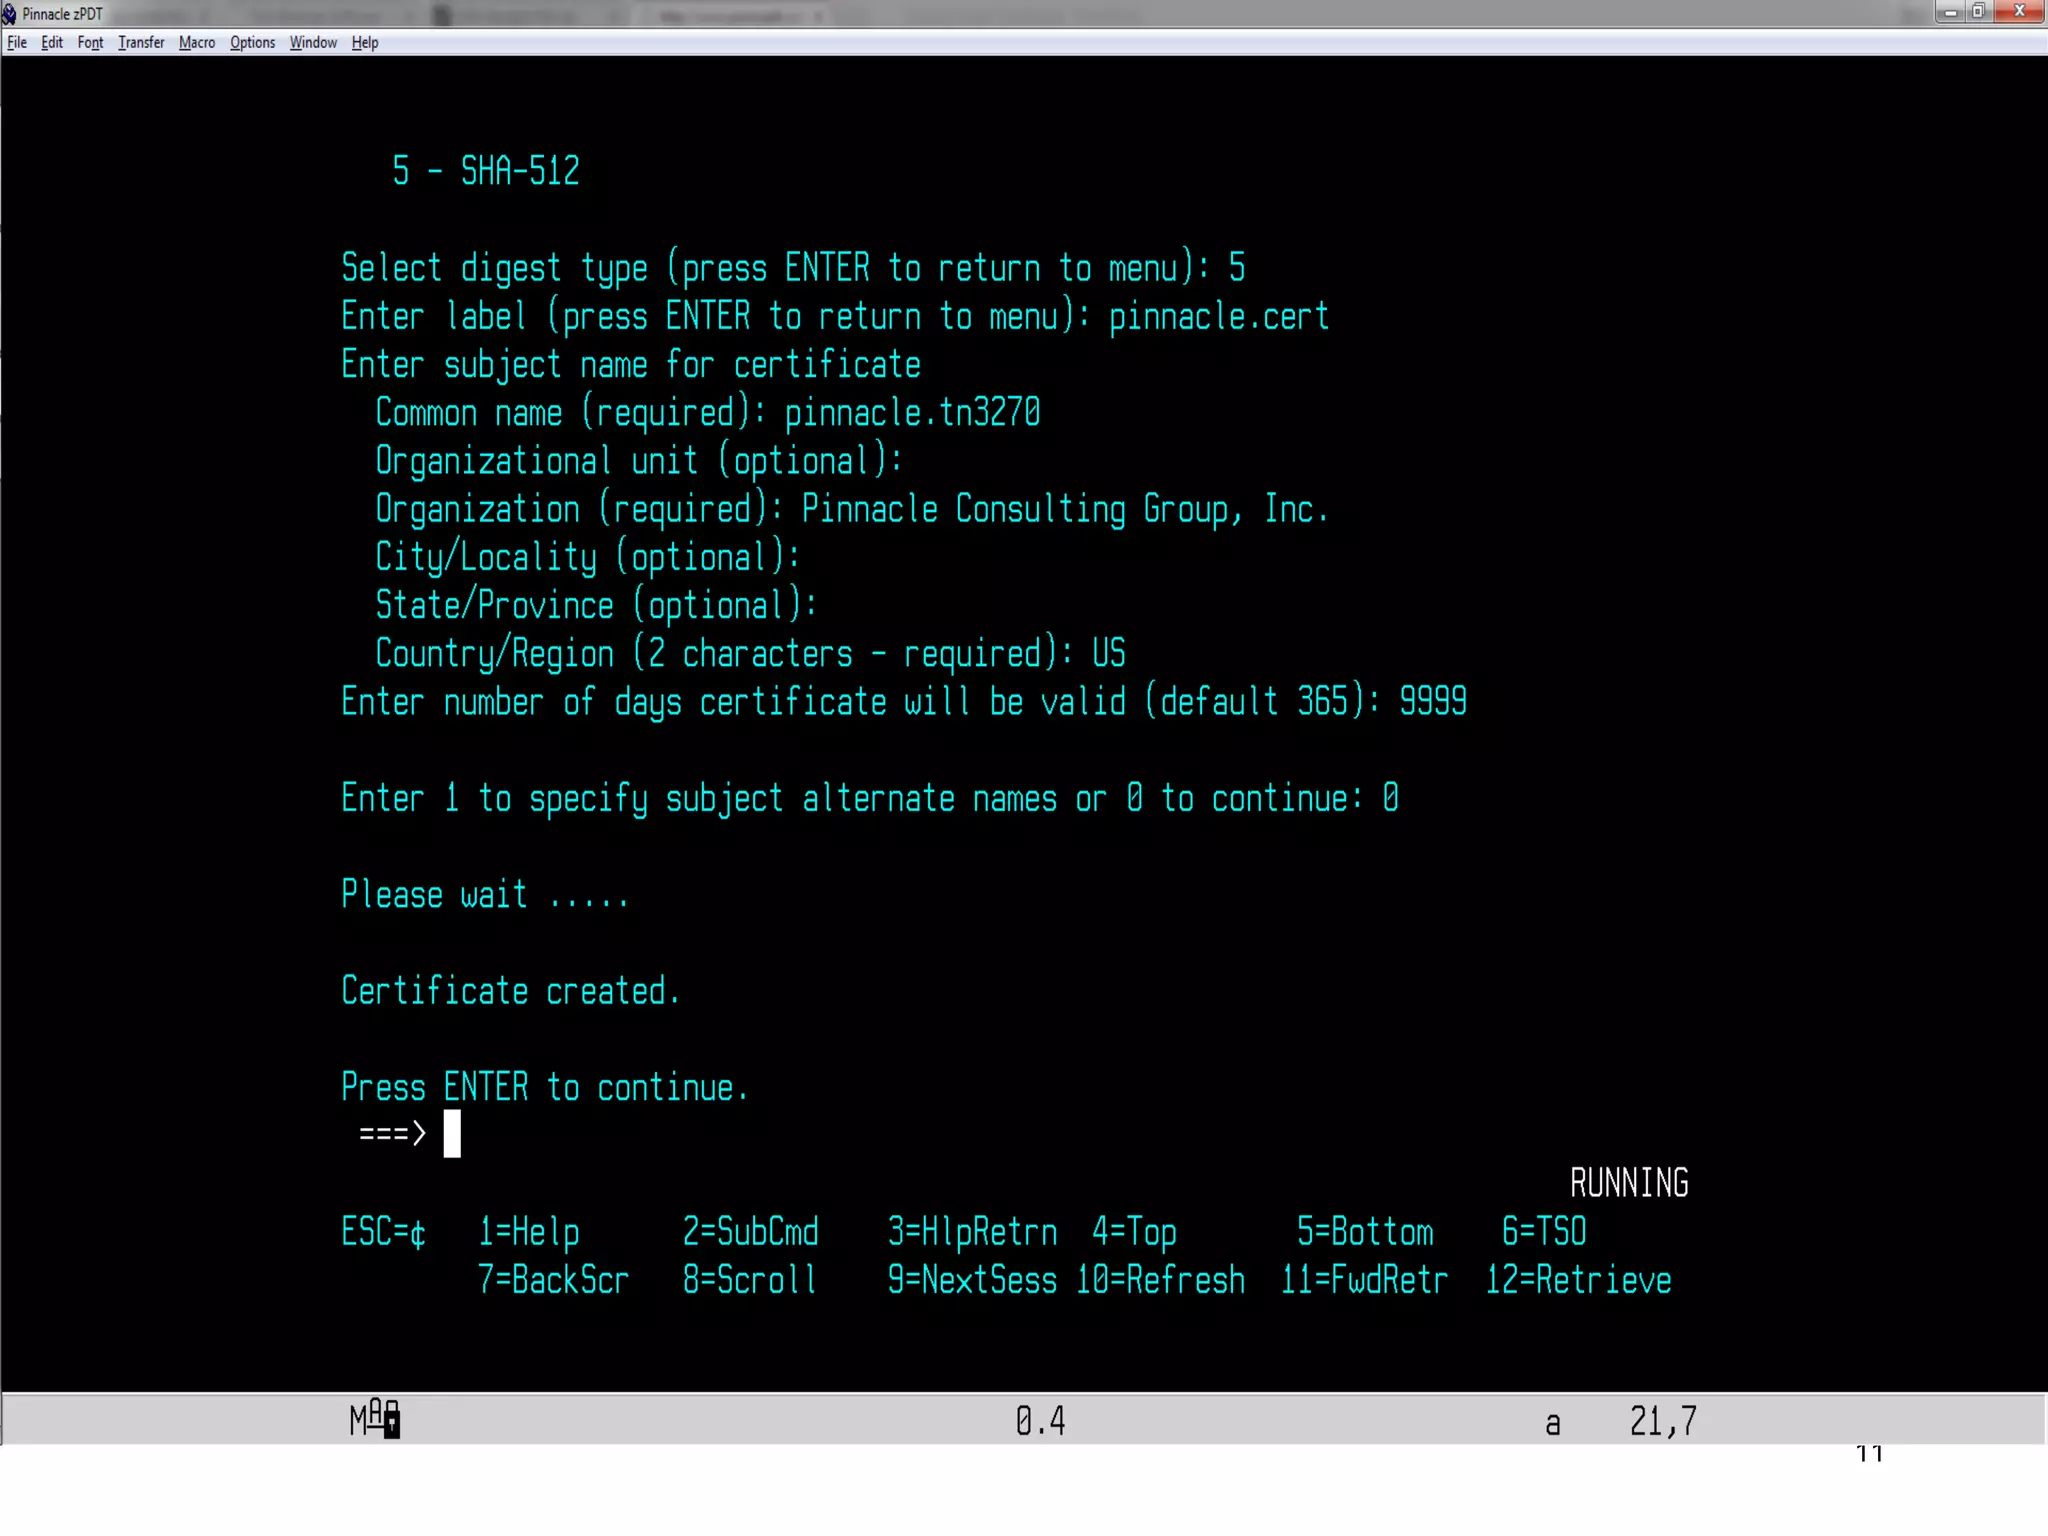Screen dimensions: 2048x1536
Task: Click the 6=TSO function key label
Action: [1544, 1232]
